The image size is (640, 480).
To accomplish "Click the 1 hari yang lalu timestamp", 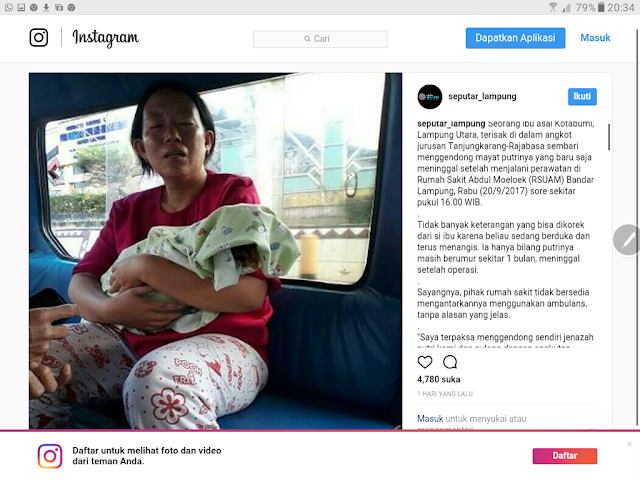I will point(445,394).
